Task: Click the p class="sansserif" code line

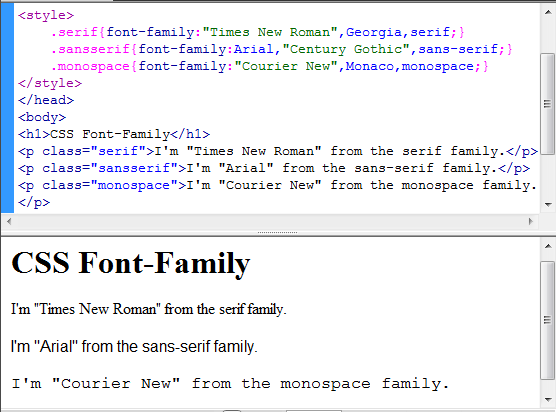Action: click(x=274, y=168)
